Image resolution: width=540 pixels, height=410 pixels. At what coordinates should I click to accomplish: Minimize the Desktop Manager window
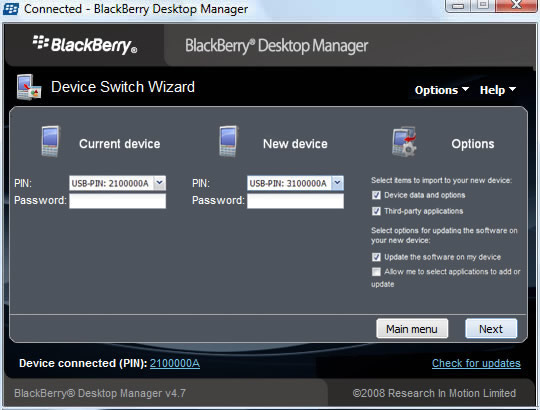coord(458,6)
